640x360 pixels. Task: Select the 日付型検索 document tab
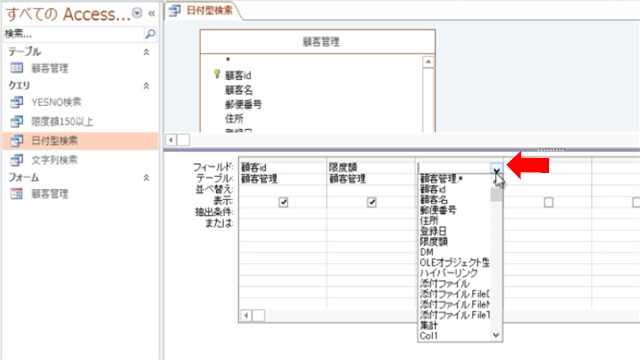click(x=203, y=11)
